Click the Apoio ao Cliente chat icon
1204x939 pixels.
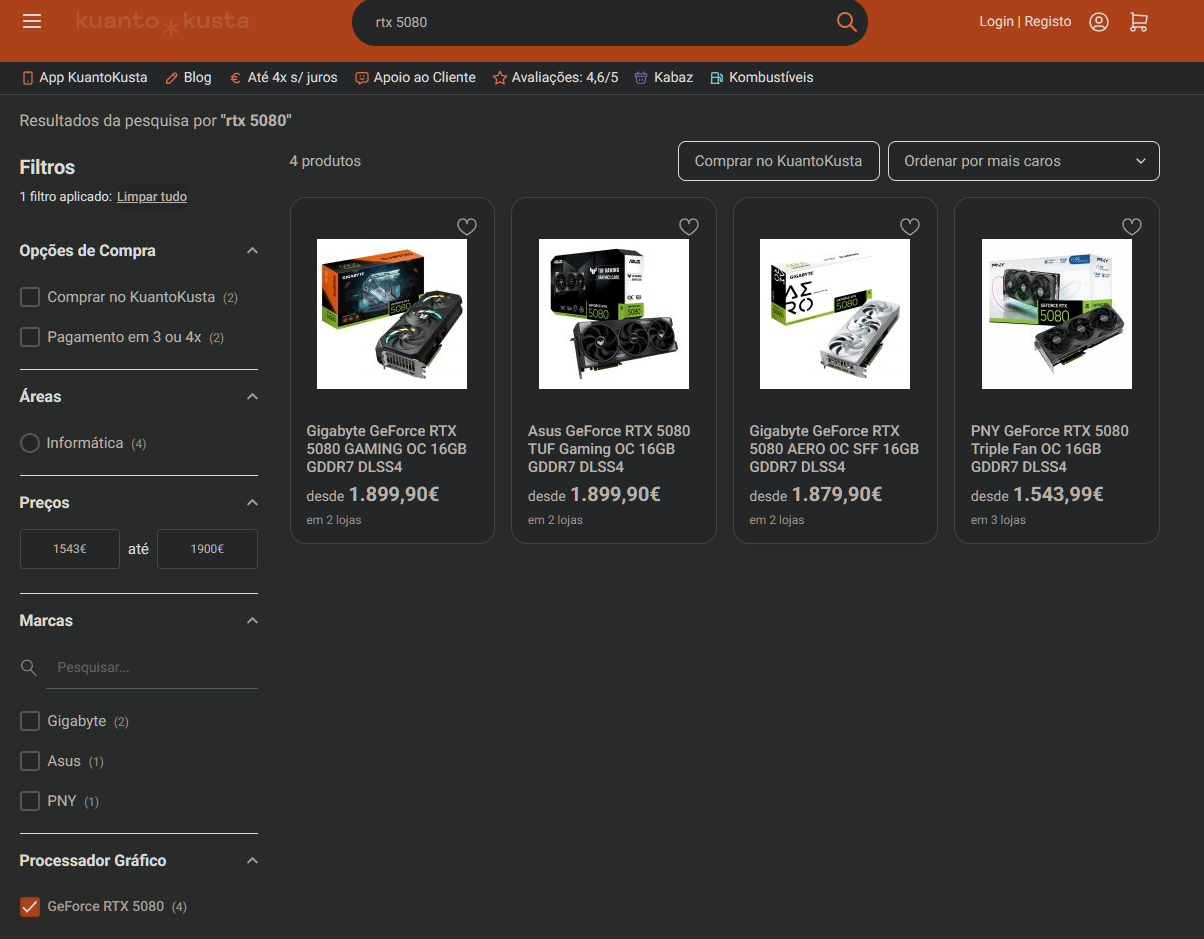362,77
